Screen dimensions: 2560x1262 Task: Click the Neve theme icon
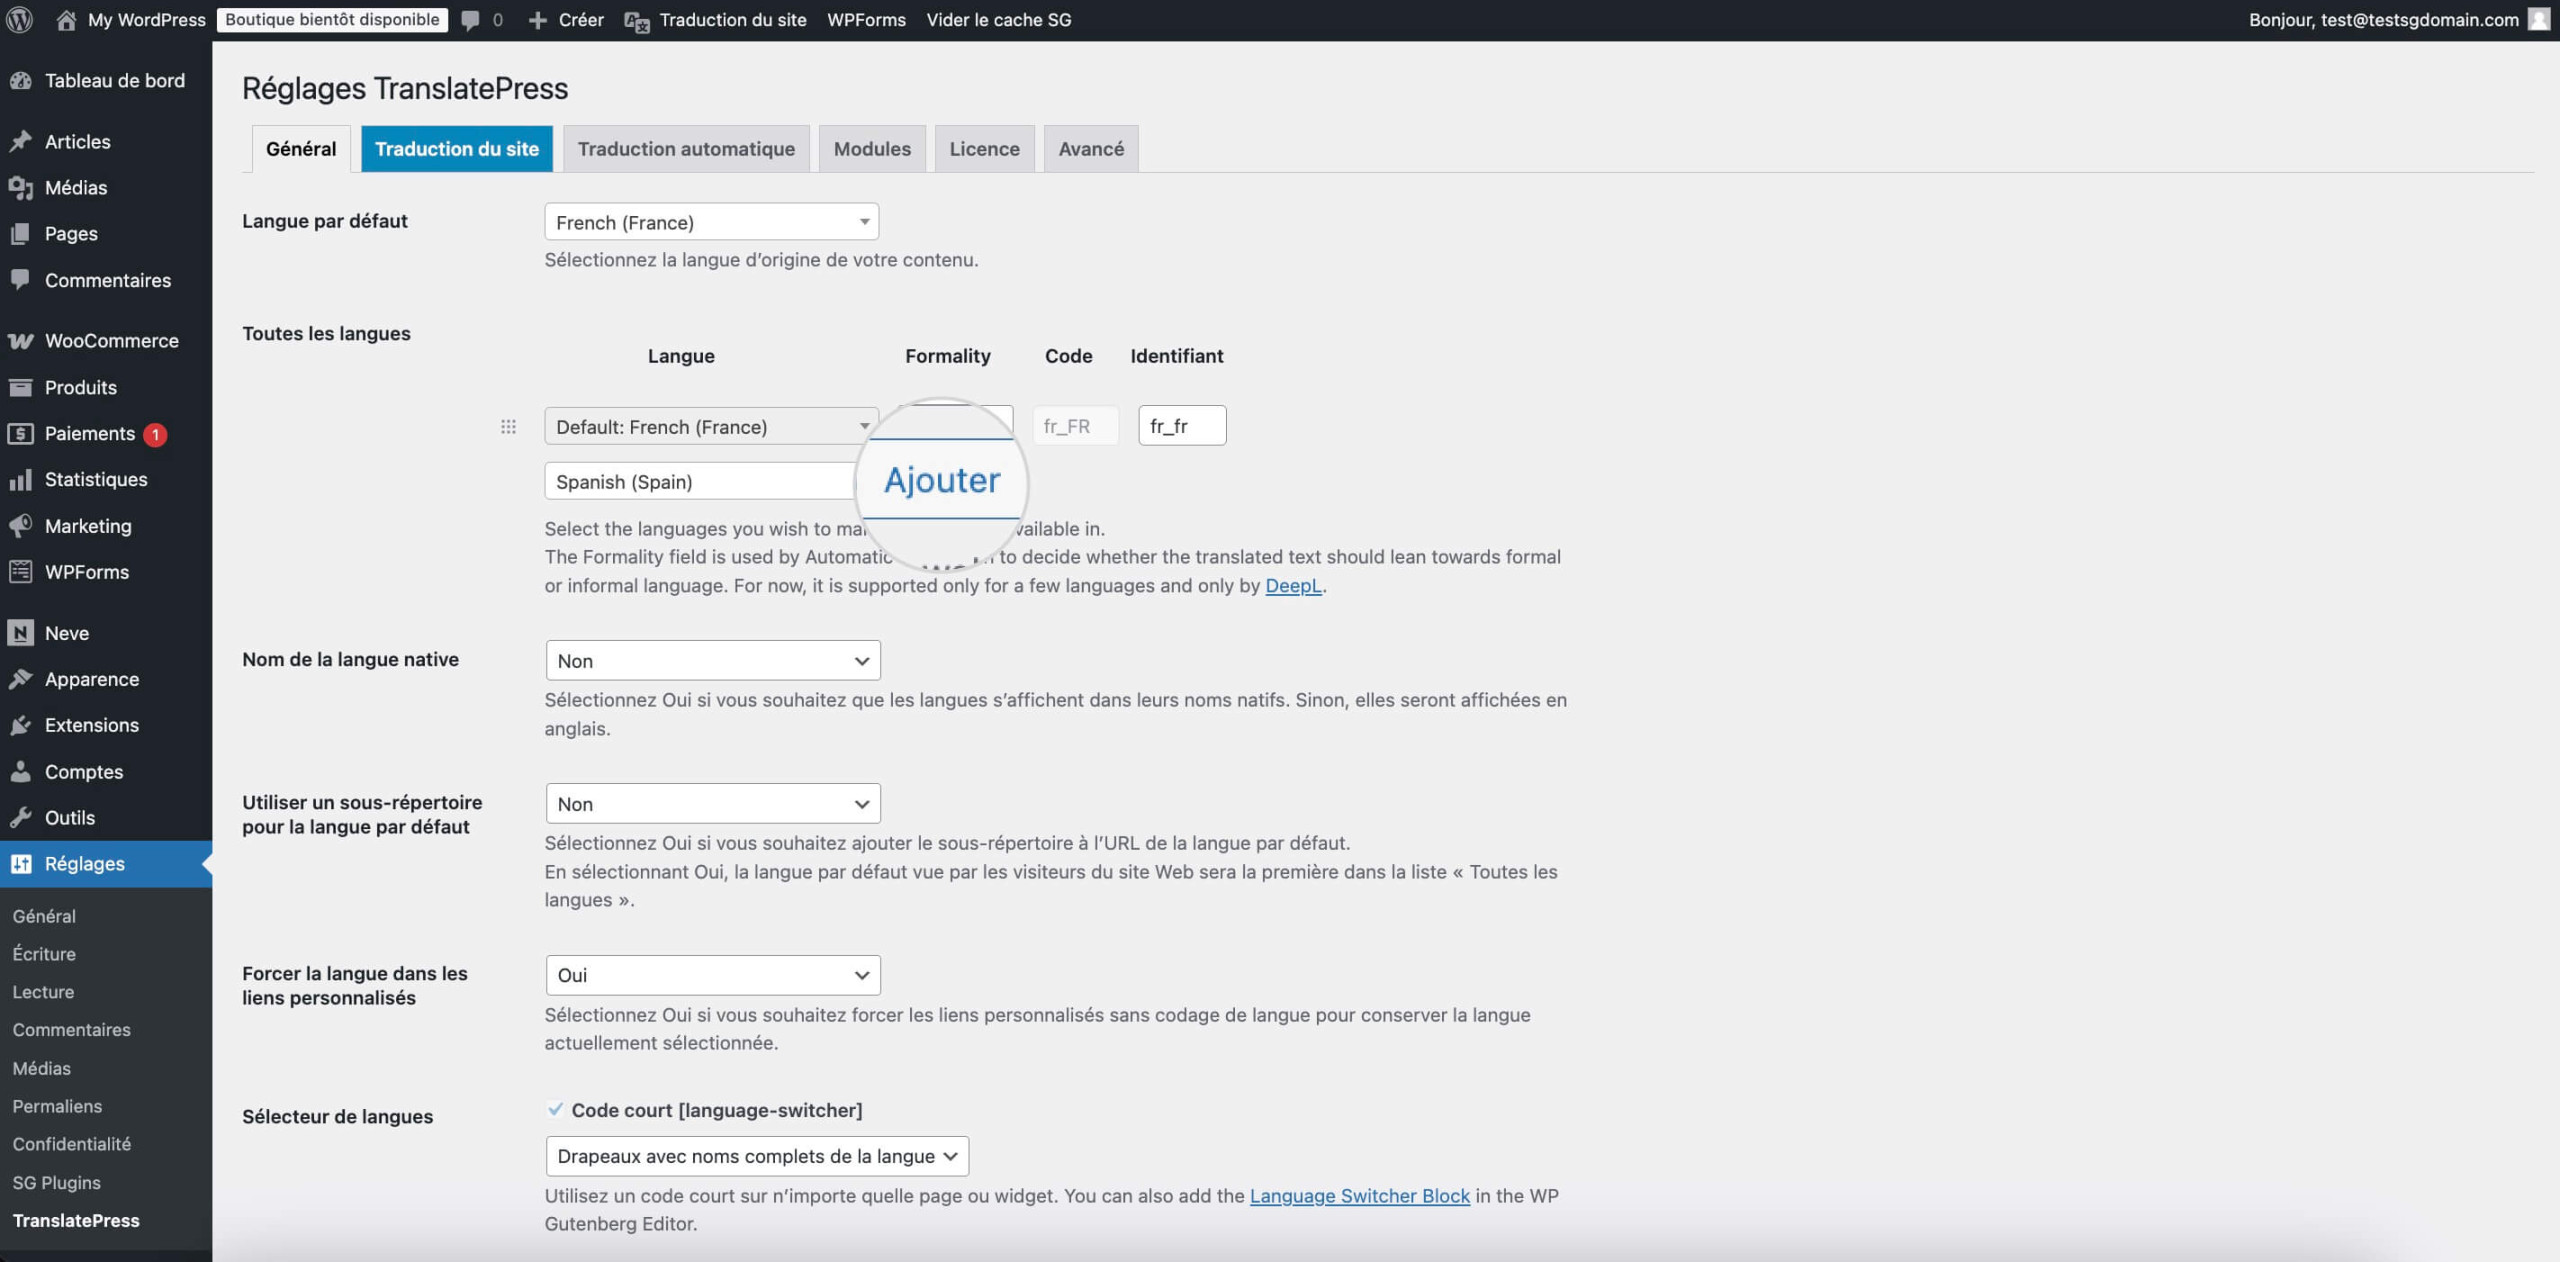pos(21,632)
